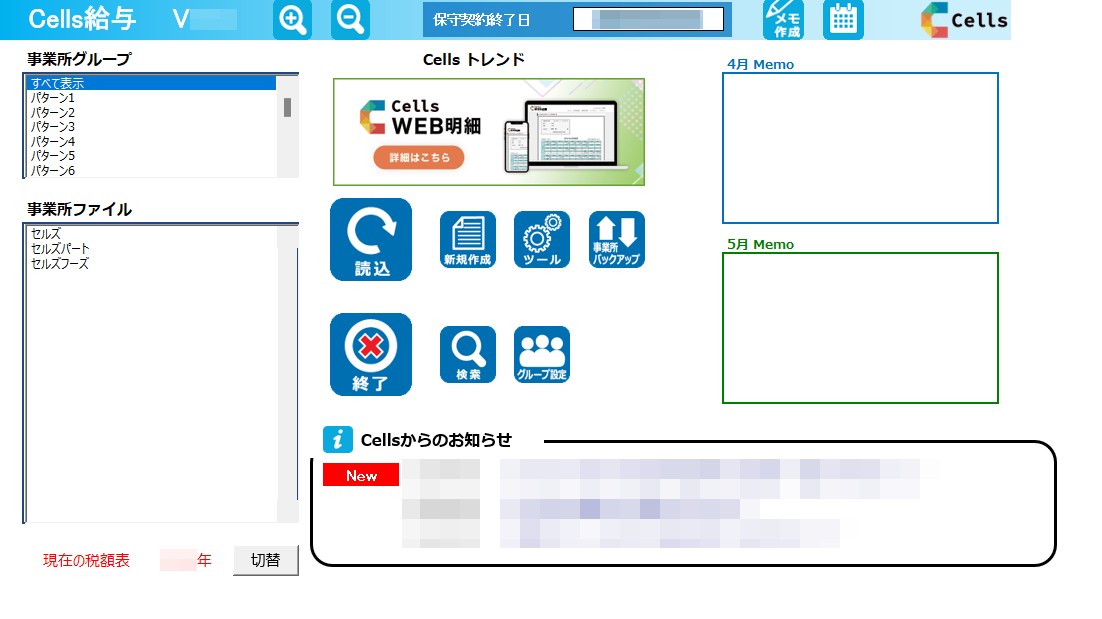Click the zoom out magnifier icon
Image resolution: width=1102 pixels, height=619 pixels.
tap(350, 20)
